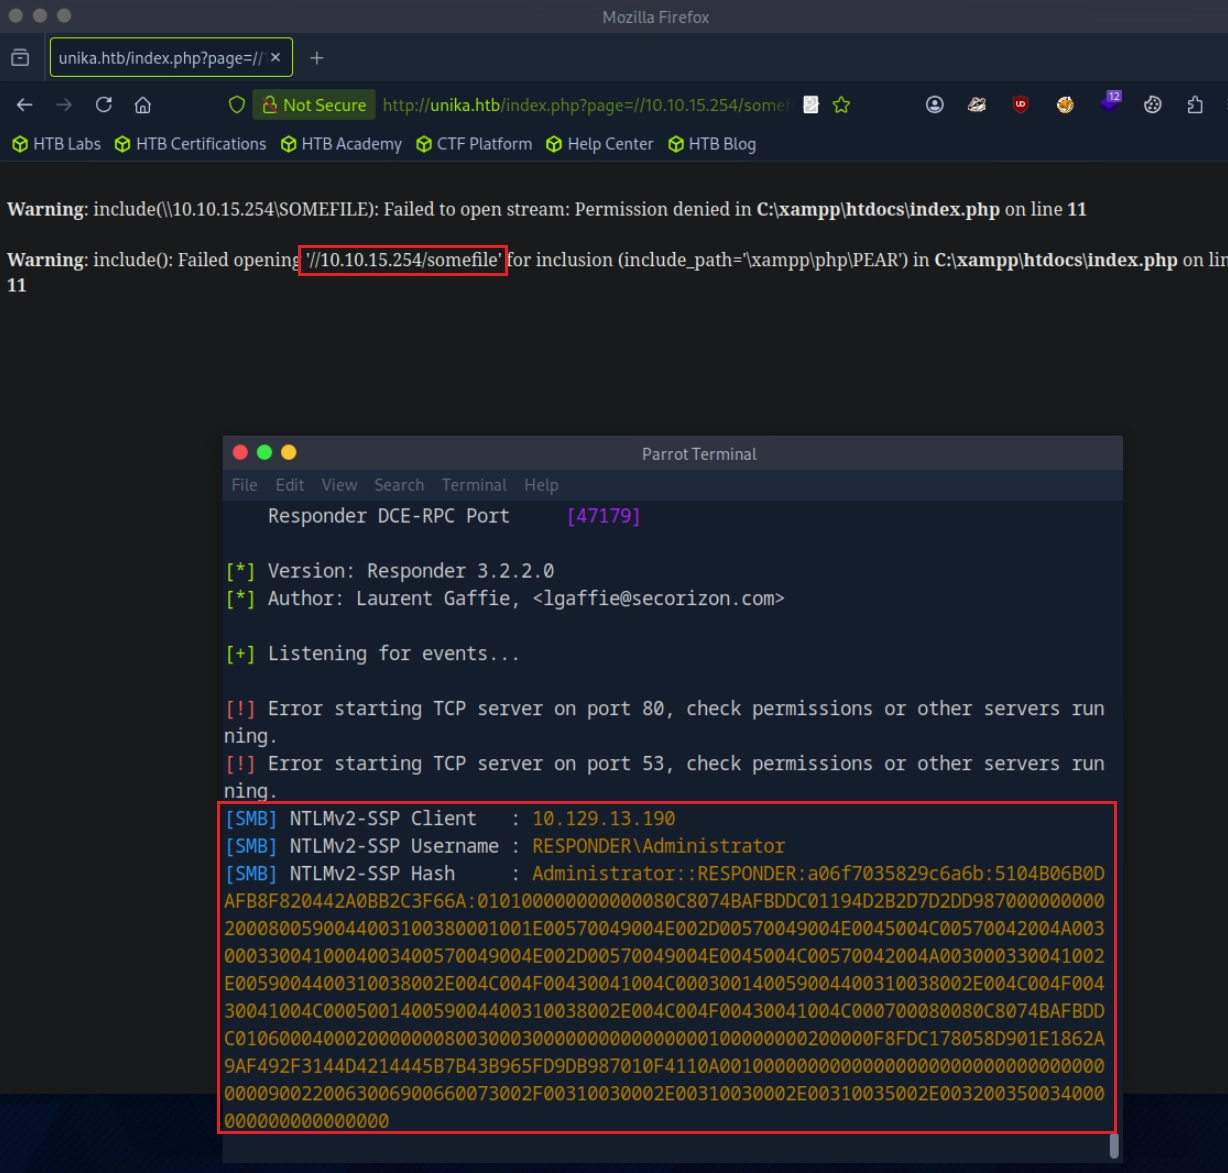This screenshot has width=1228, height=1173.
Task: Open the HTB Academy bookmark
Action: click(341, 144)
